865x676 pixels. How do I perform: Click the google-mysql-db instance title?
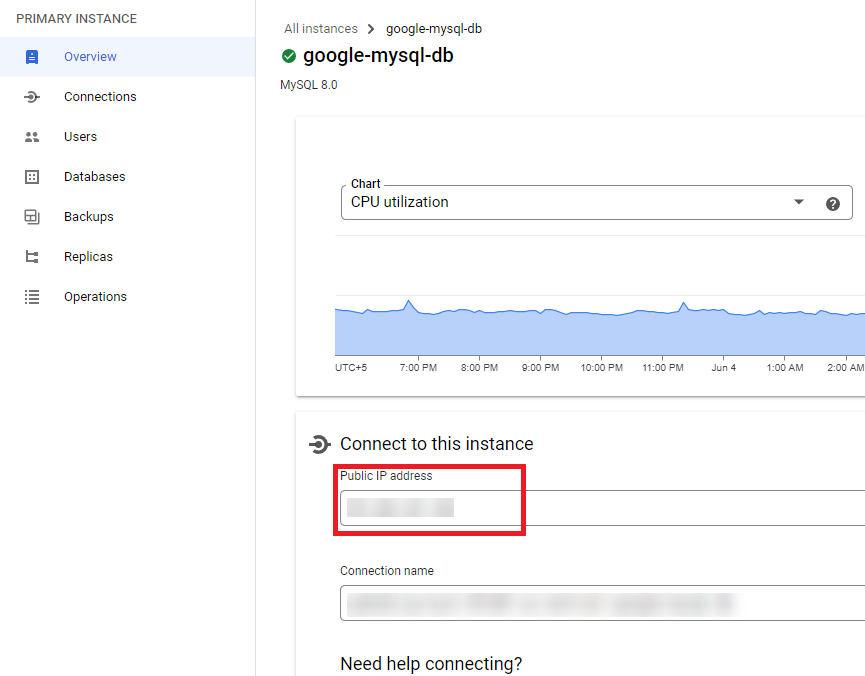pyautogui.click(x=378, y=56)
